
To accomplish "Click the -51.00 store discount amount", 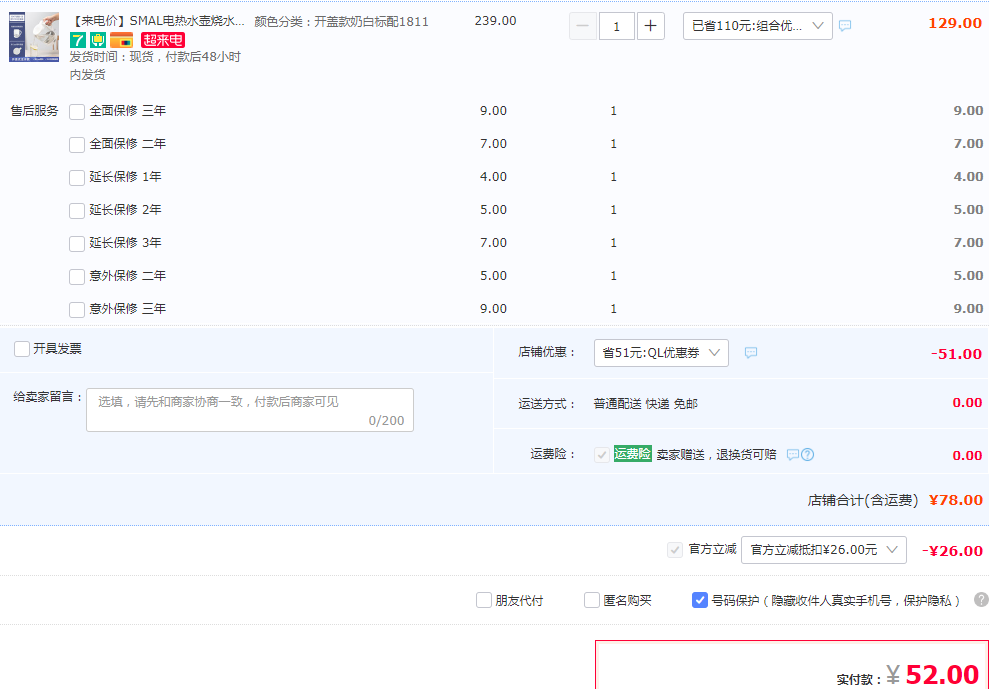I will [x=956, y=354].
